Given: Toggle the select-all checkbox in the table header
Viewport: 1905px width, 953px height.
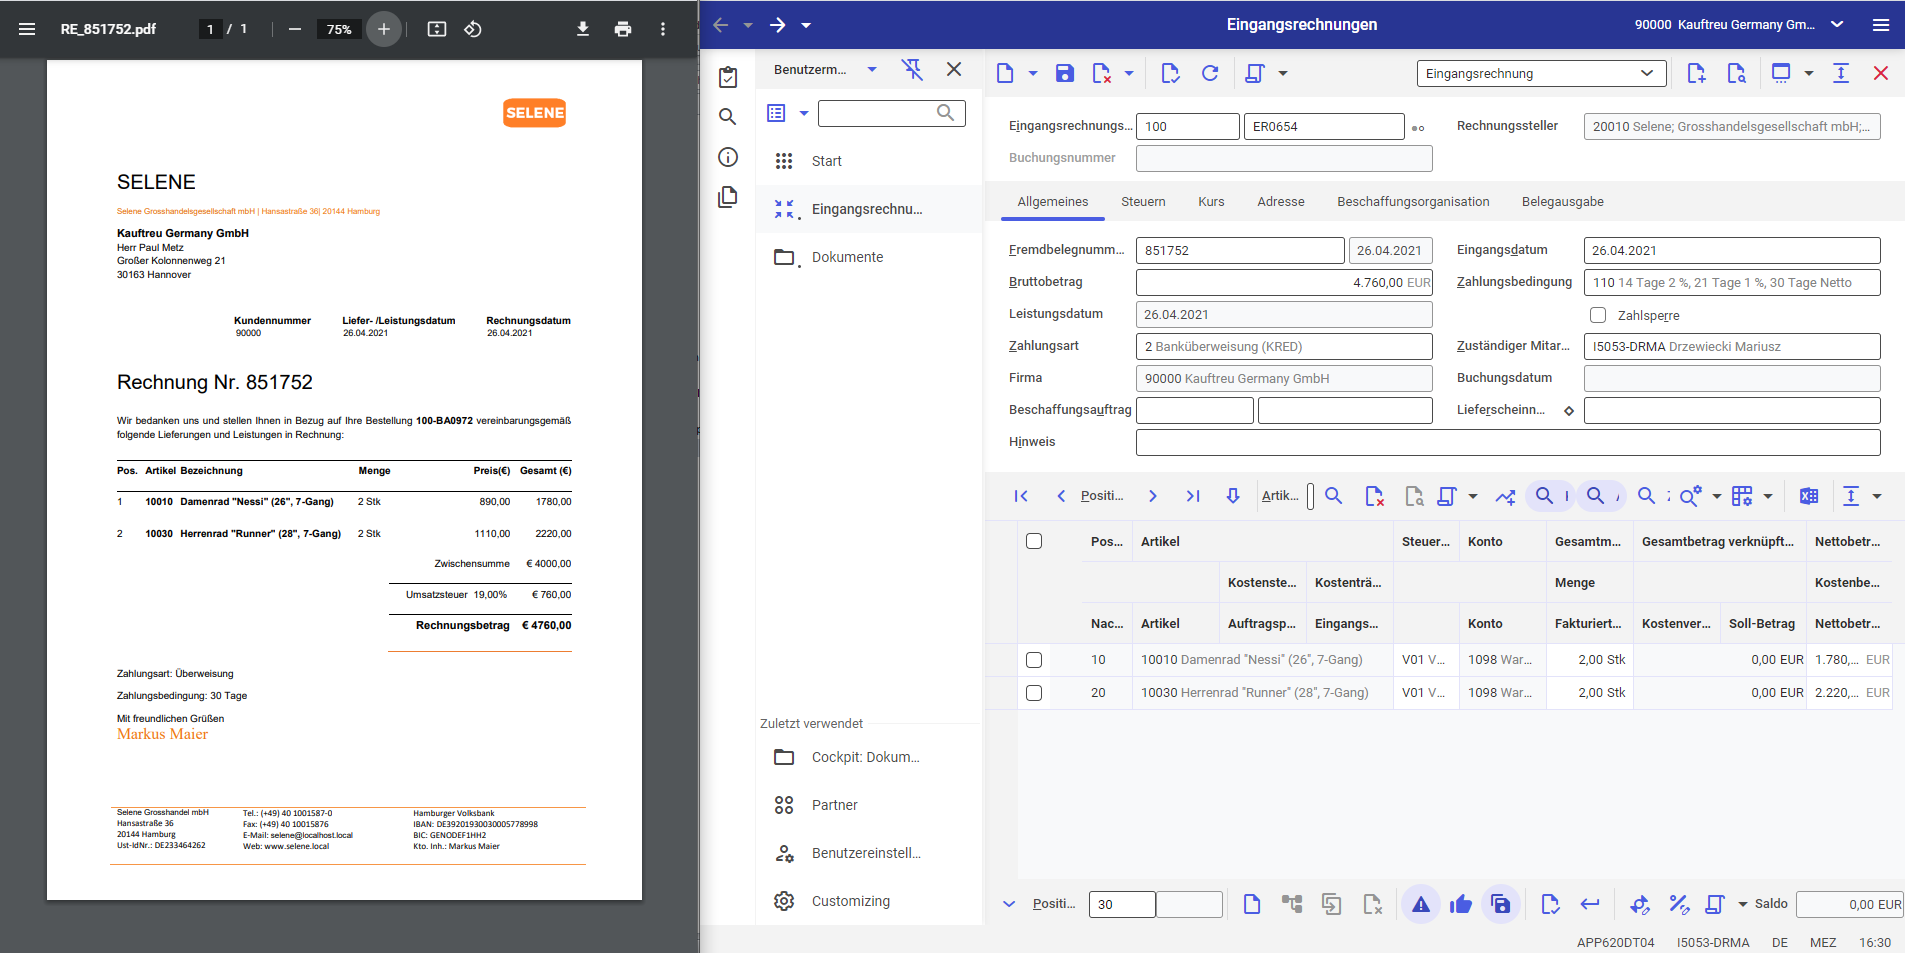Looking at the screenshot, I should point(1034,540).
